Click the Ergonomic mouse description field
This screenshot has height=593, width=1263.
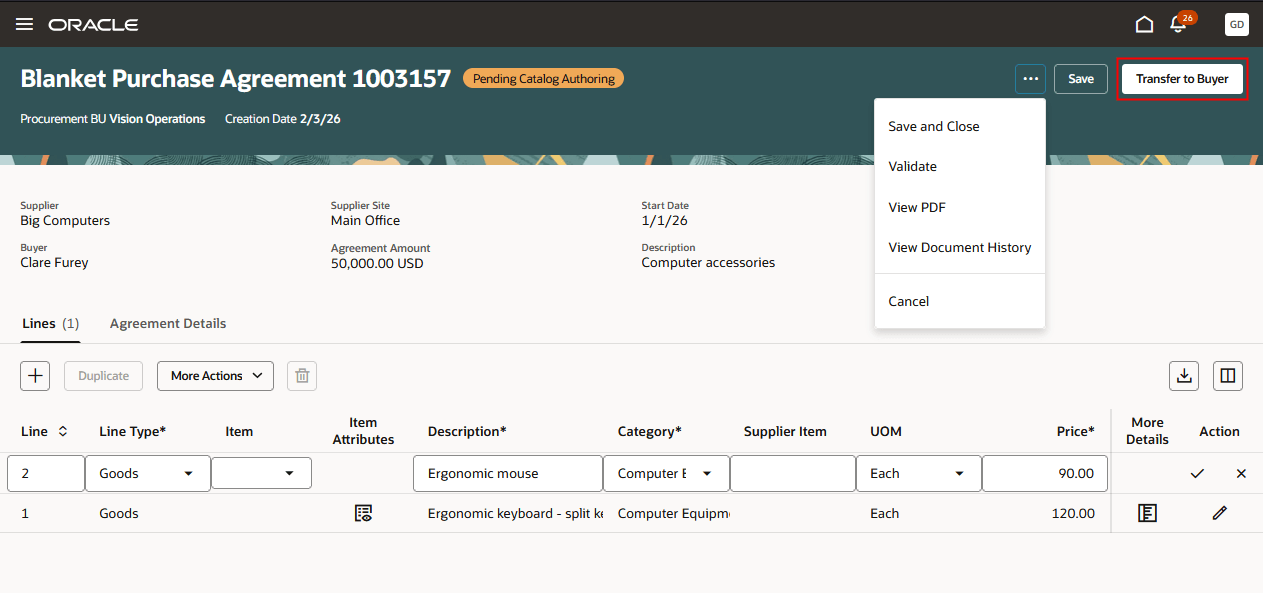pyautogui.click(x=508, y=473)
